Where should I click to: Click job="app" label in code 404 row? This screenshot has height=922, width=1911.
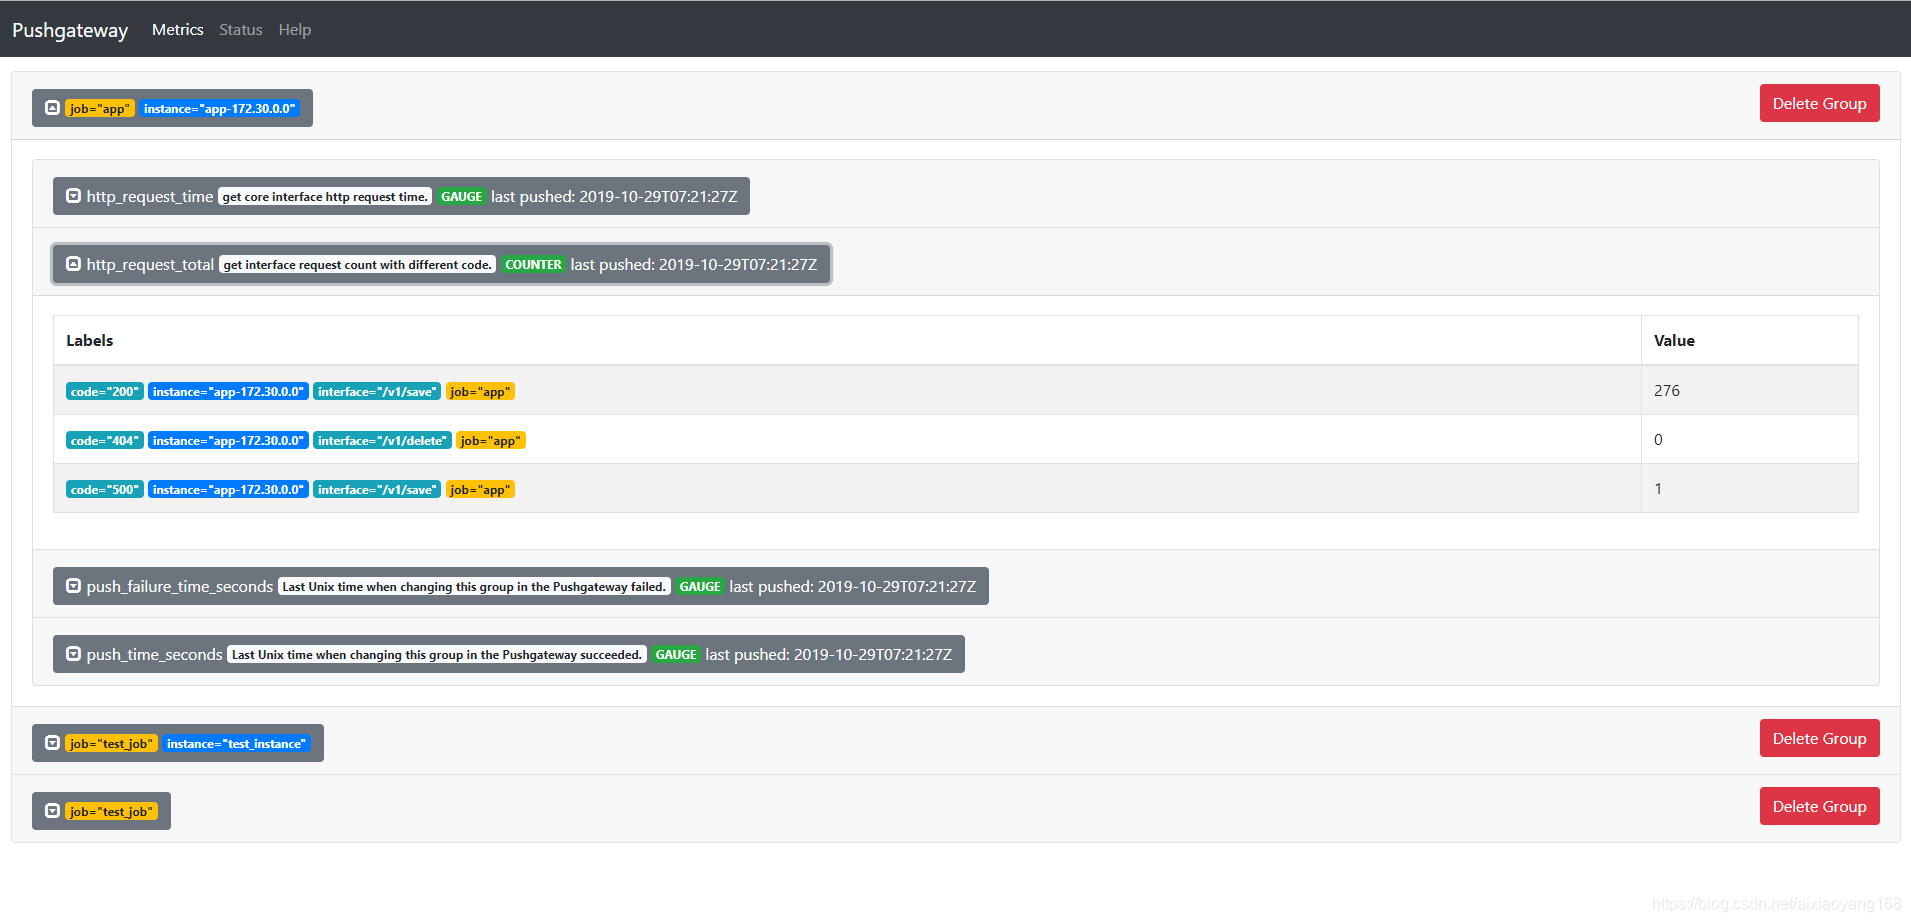[x=491, y=441]
